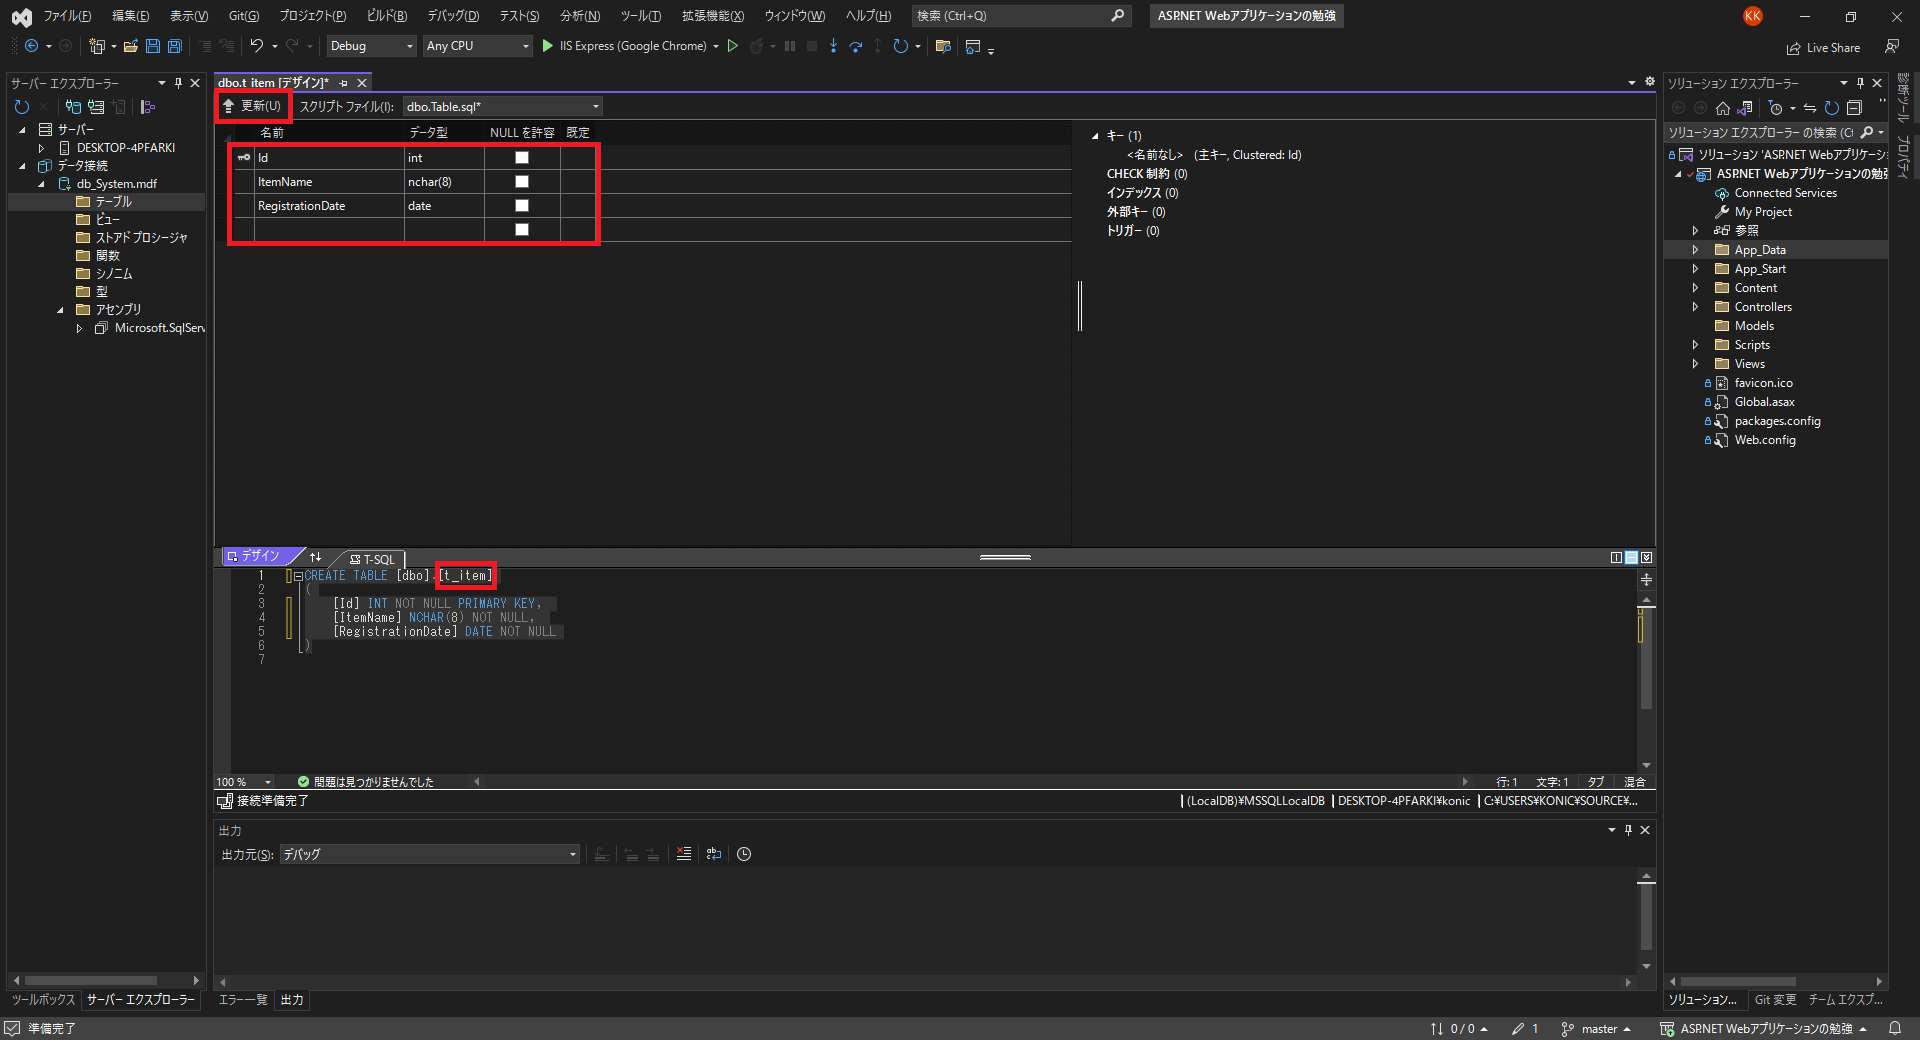
Task: Click the search box (Ctrl+Q)
Action: tap(1020, 16)
